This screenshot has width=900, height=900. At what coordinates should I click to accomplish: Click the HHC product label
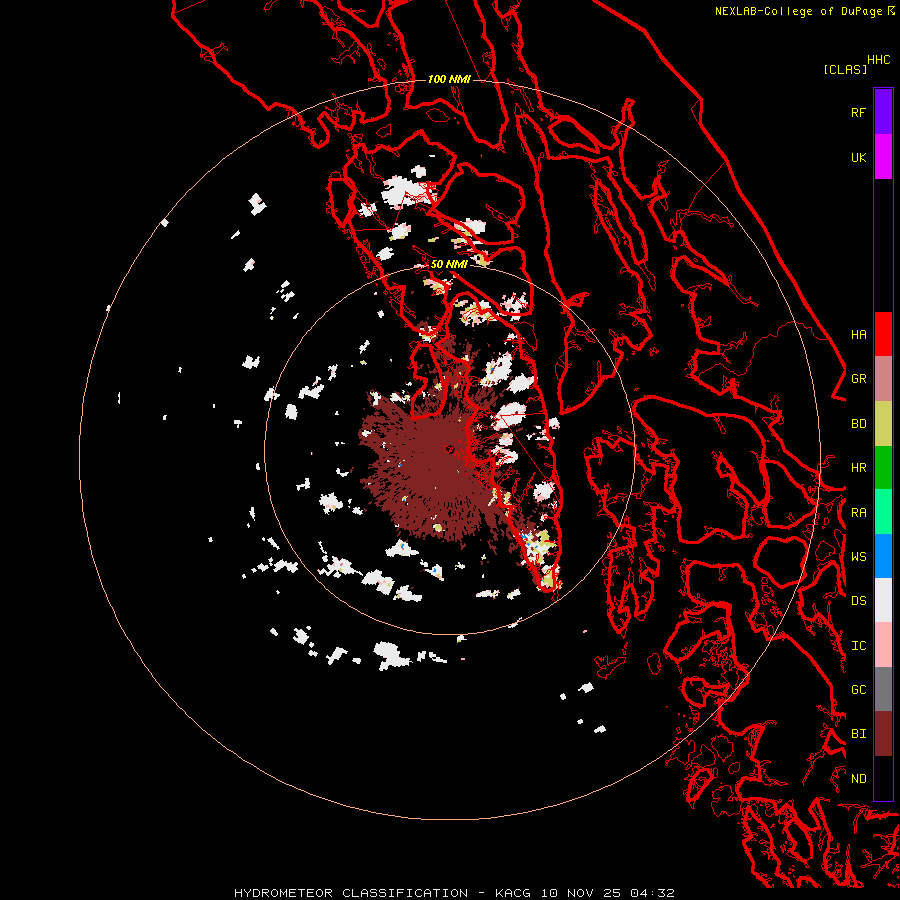coord(878,60)
